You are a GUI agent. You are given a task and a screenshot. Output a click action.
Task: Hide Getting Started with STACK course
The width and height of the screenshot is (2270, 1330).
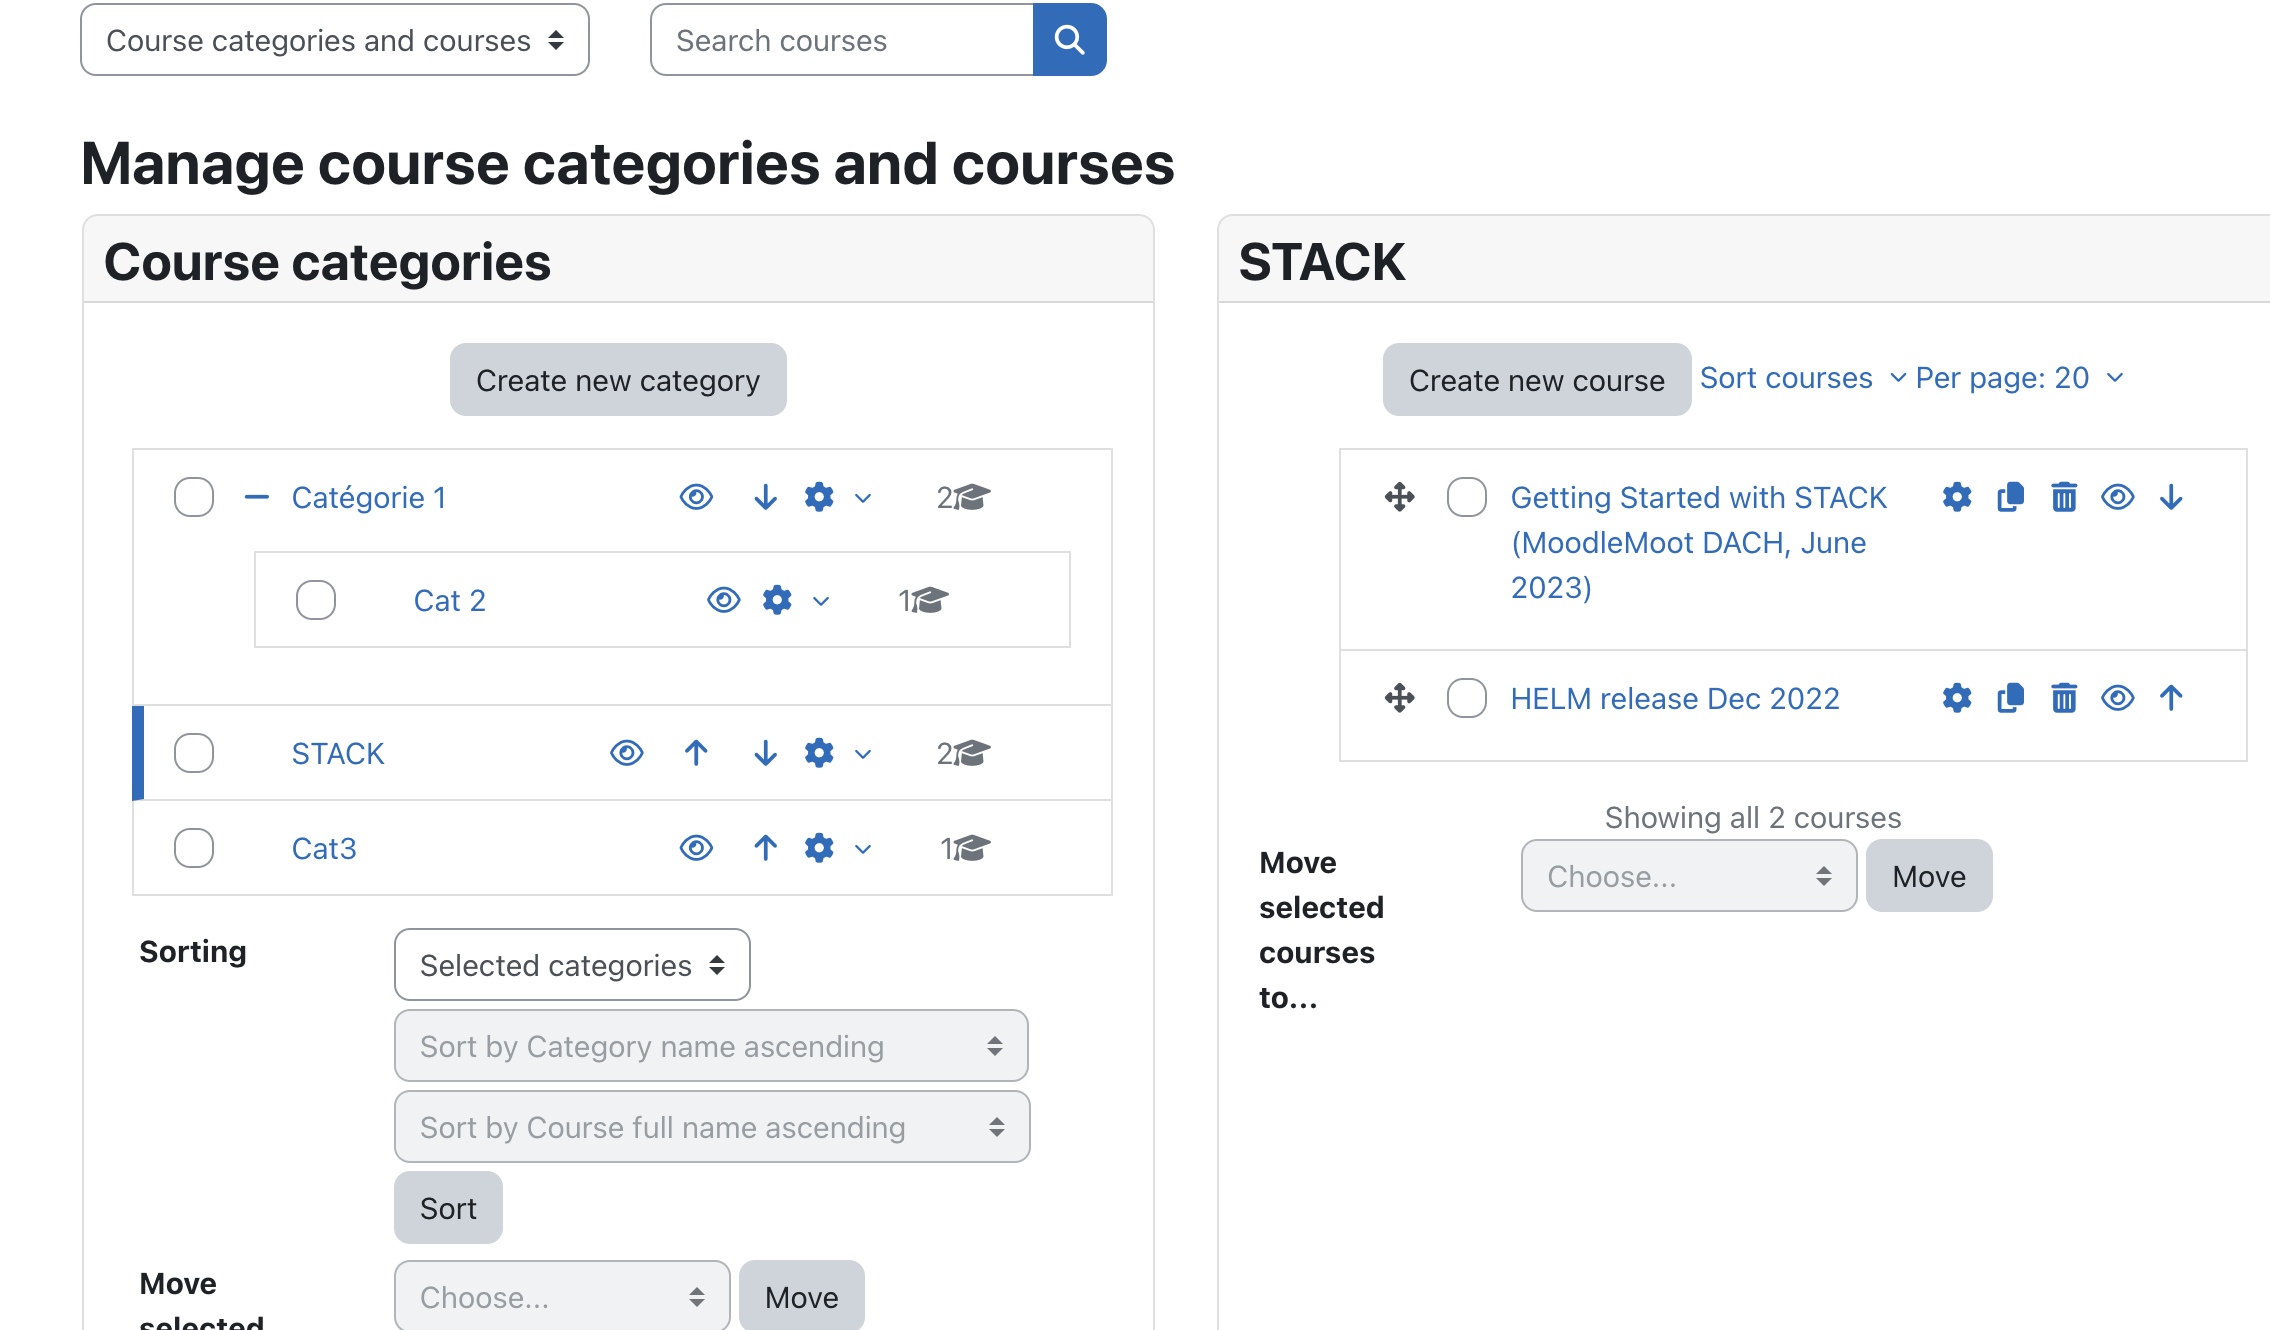coord(2118,497)
